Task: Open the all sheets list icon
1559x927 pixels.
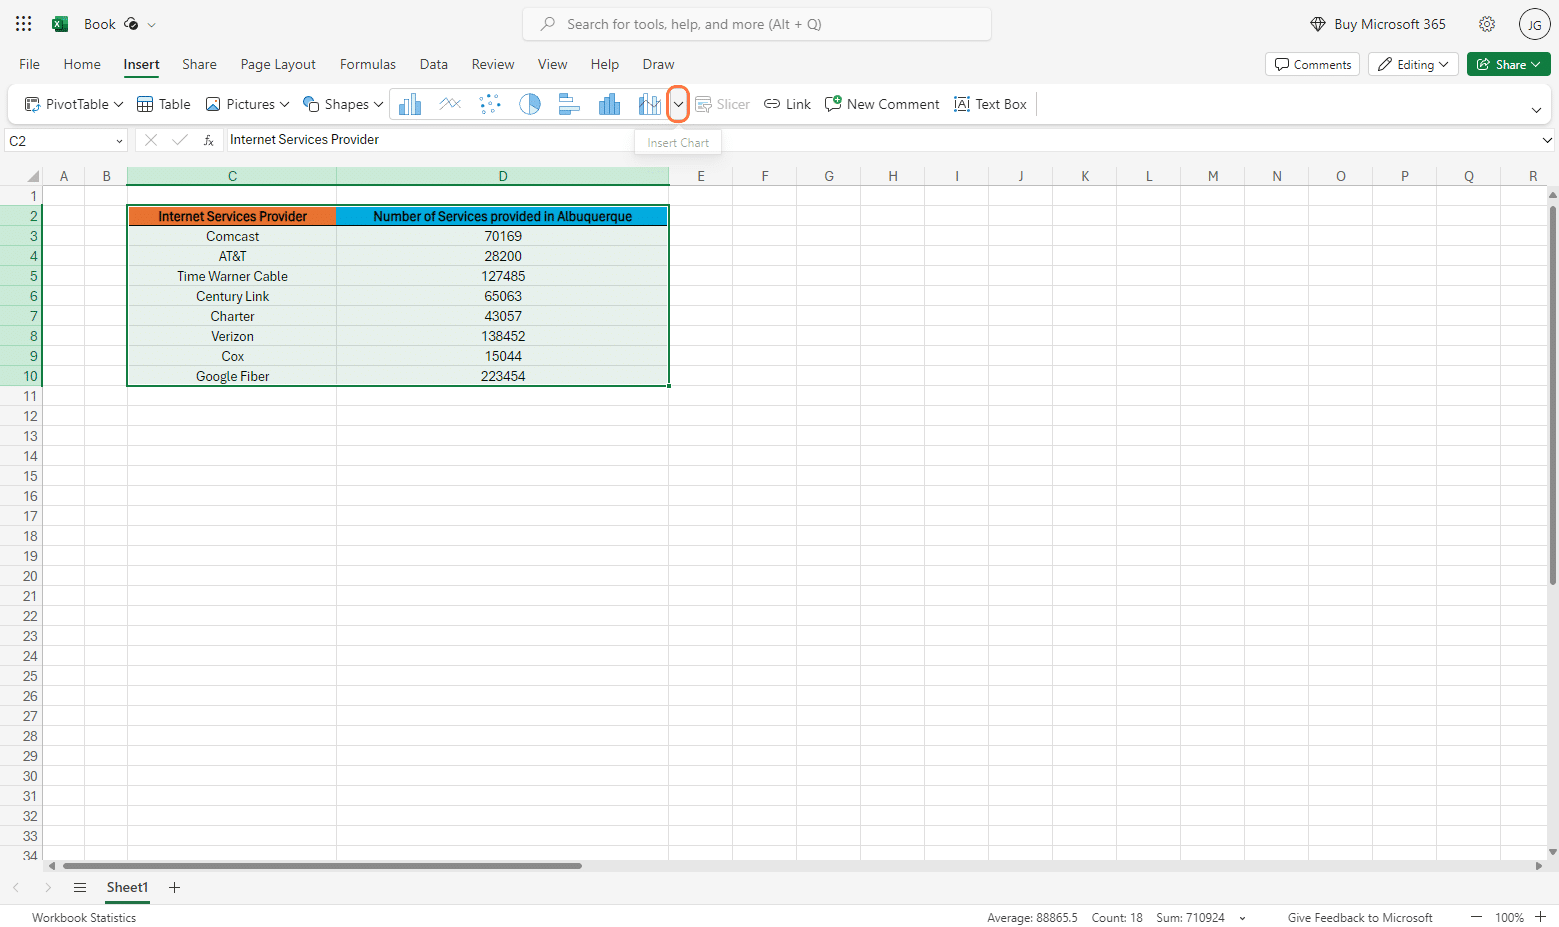Action: tap(80, 887)
